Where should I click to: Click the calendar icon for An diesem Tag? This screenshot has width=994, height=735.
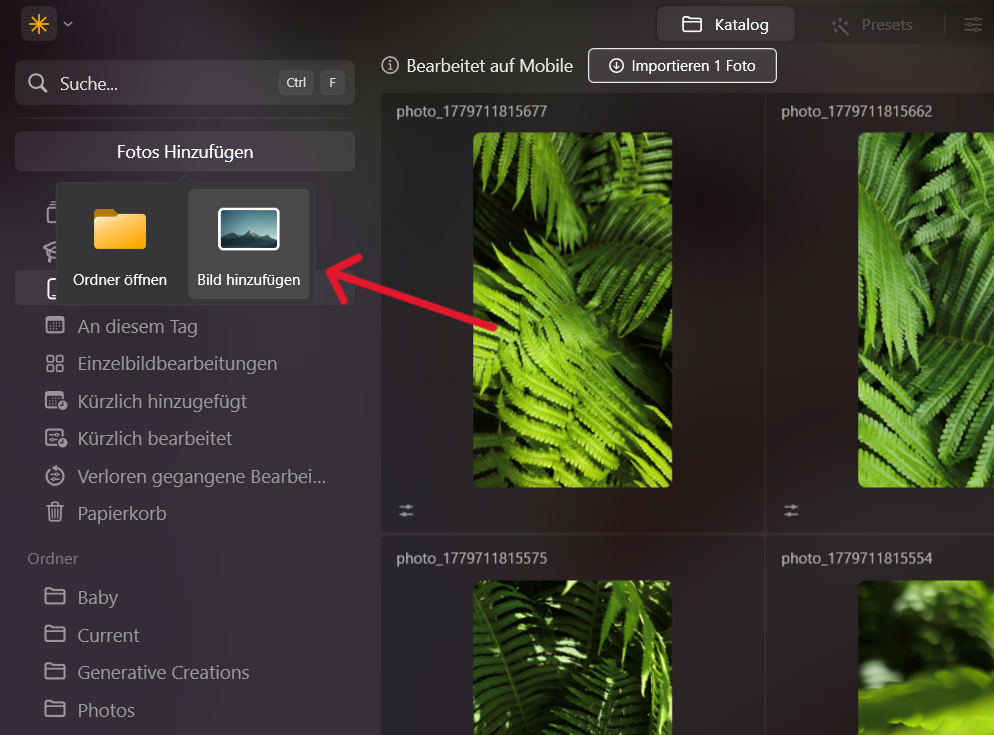point(55,326)
